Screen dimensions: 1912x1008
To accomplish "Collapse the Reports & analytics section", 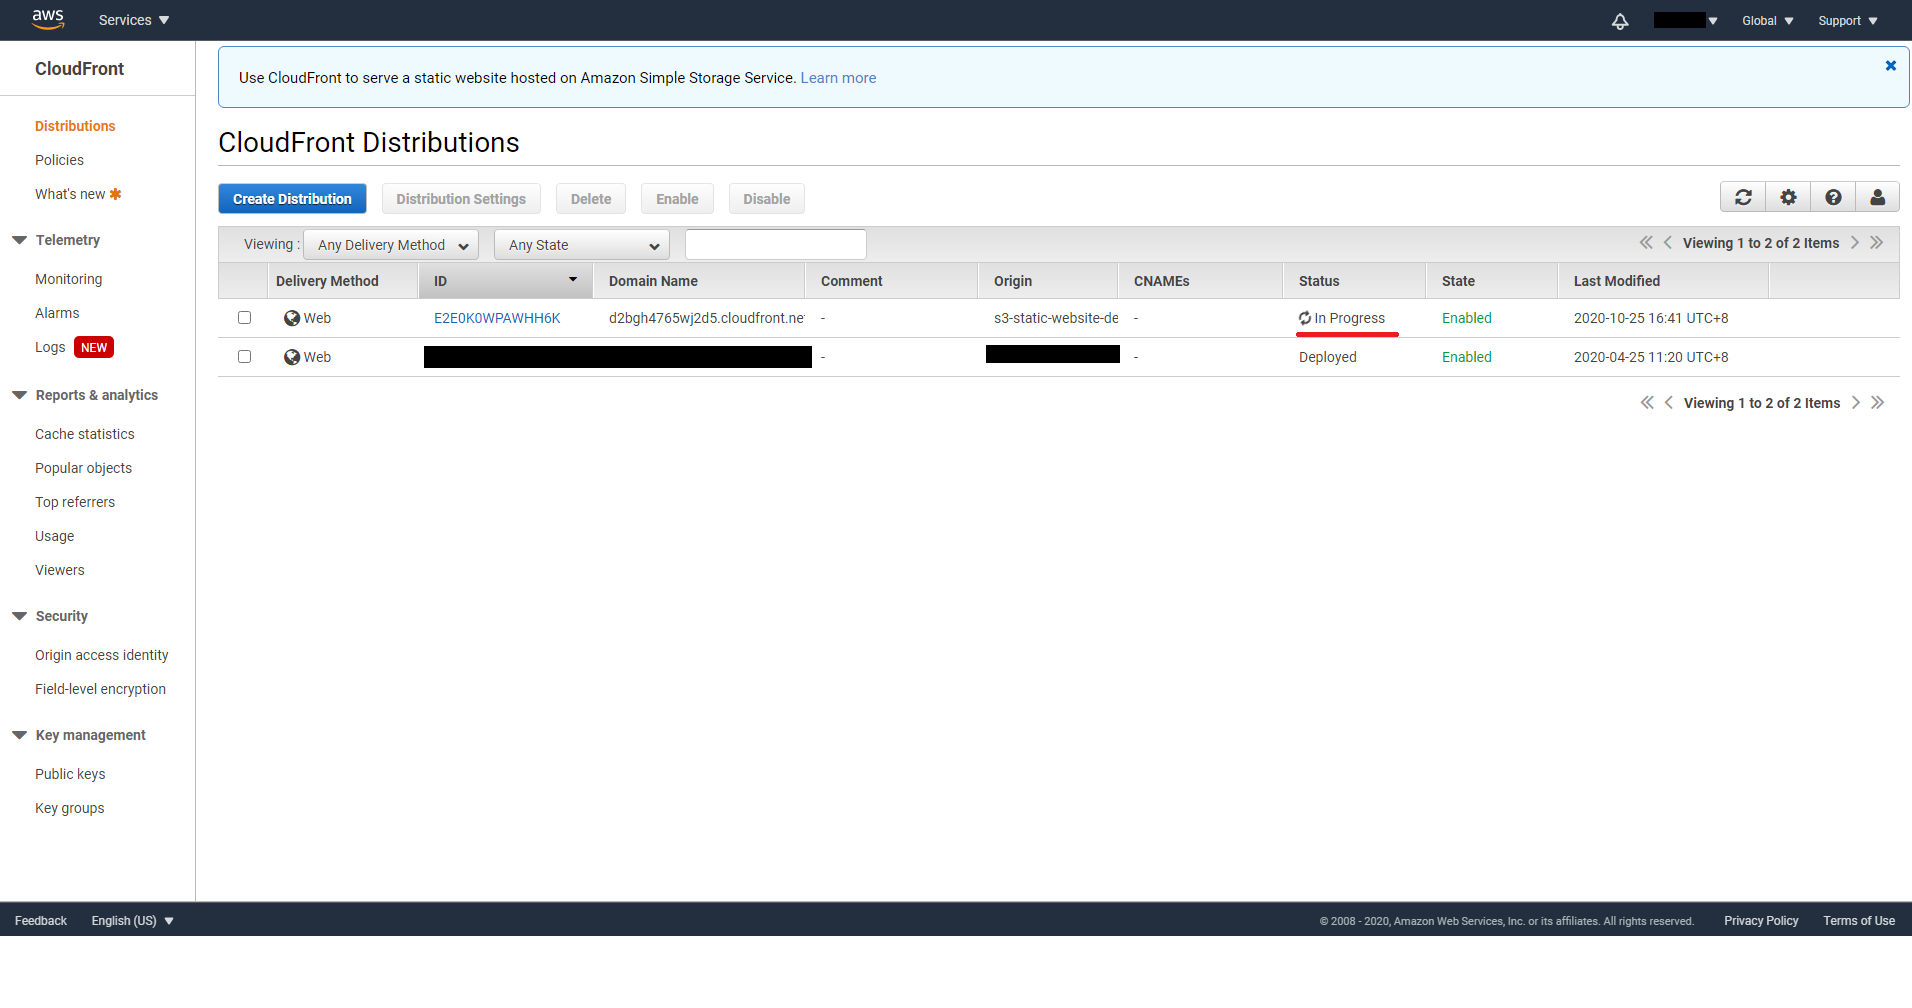I will (19, 395).
